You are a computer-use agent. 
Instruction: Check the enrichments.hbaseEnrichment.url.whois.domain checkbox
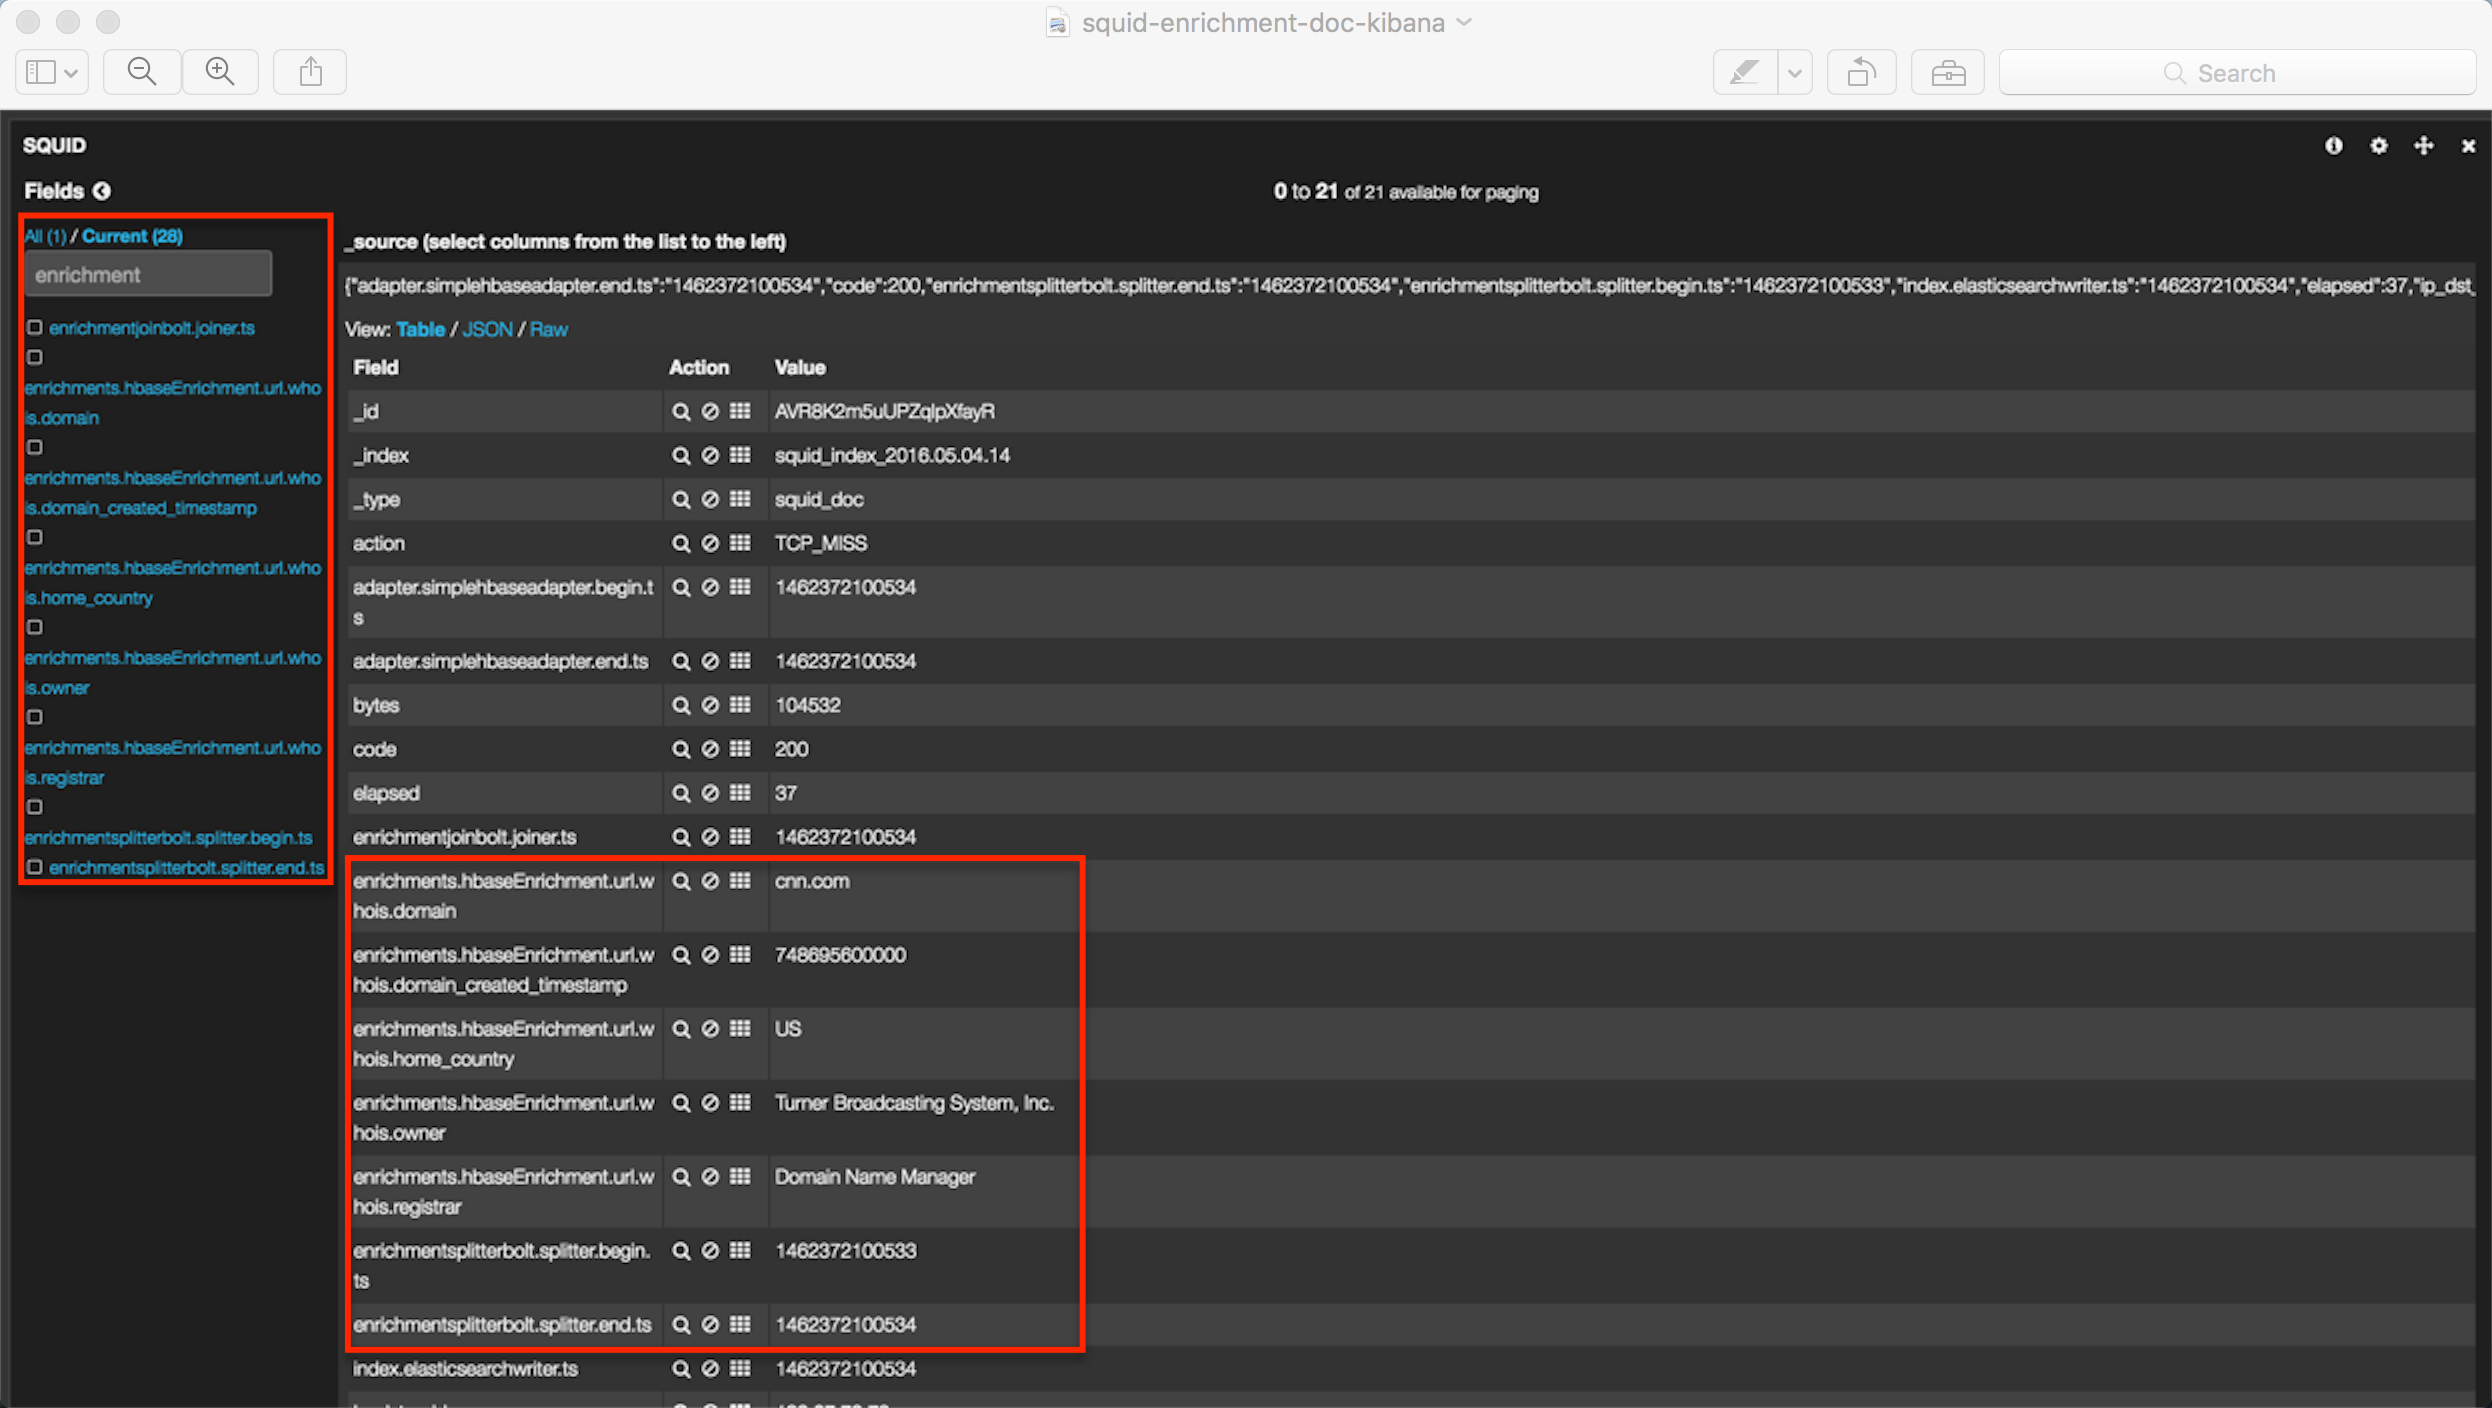point(34,358)
